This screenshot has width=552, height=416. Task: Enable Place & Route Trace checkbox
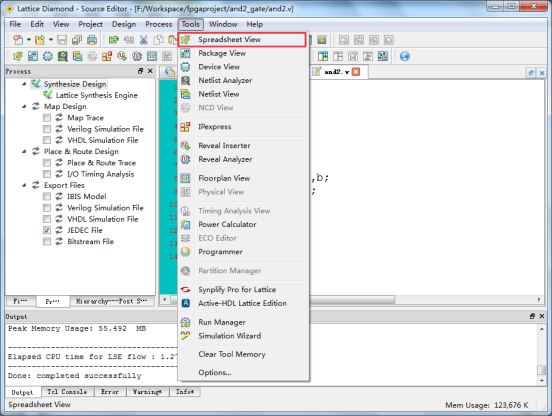(47, 163)
